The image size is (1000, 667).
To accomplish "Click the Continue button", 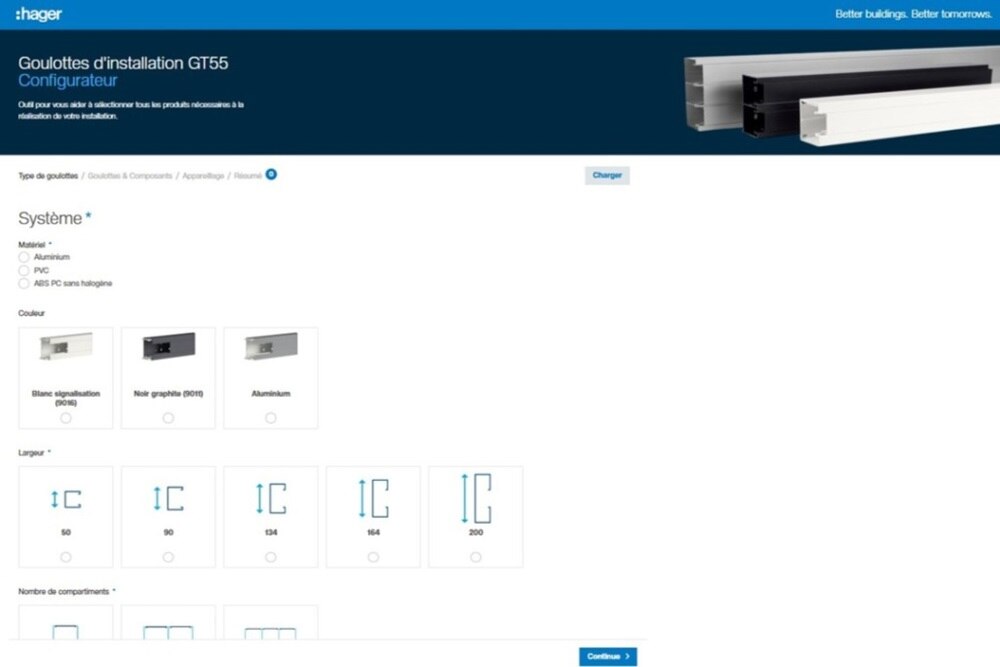I will click(608, 656).
